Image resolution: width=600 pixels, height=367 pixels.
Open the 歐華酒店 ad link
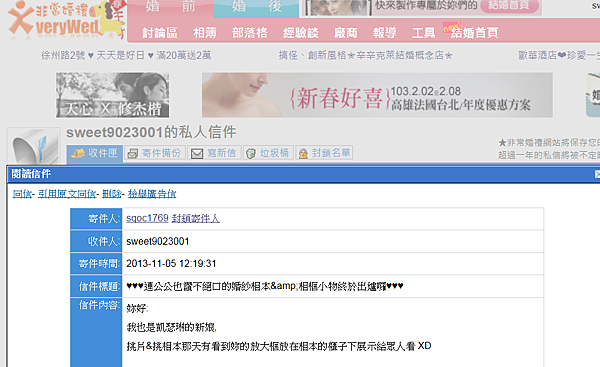[x=559, y=55]
